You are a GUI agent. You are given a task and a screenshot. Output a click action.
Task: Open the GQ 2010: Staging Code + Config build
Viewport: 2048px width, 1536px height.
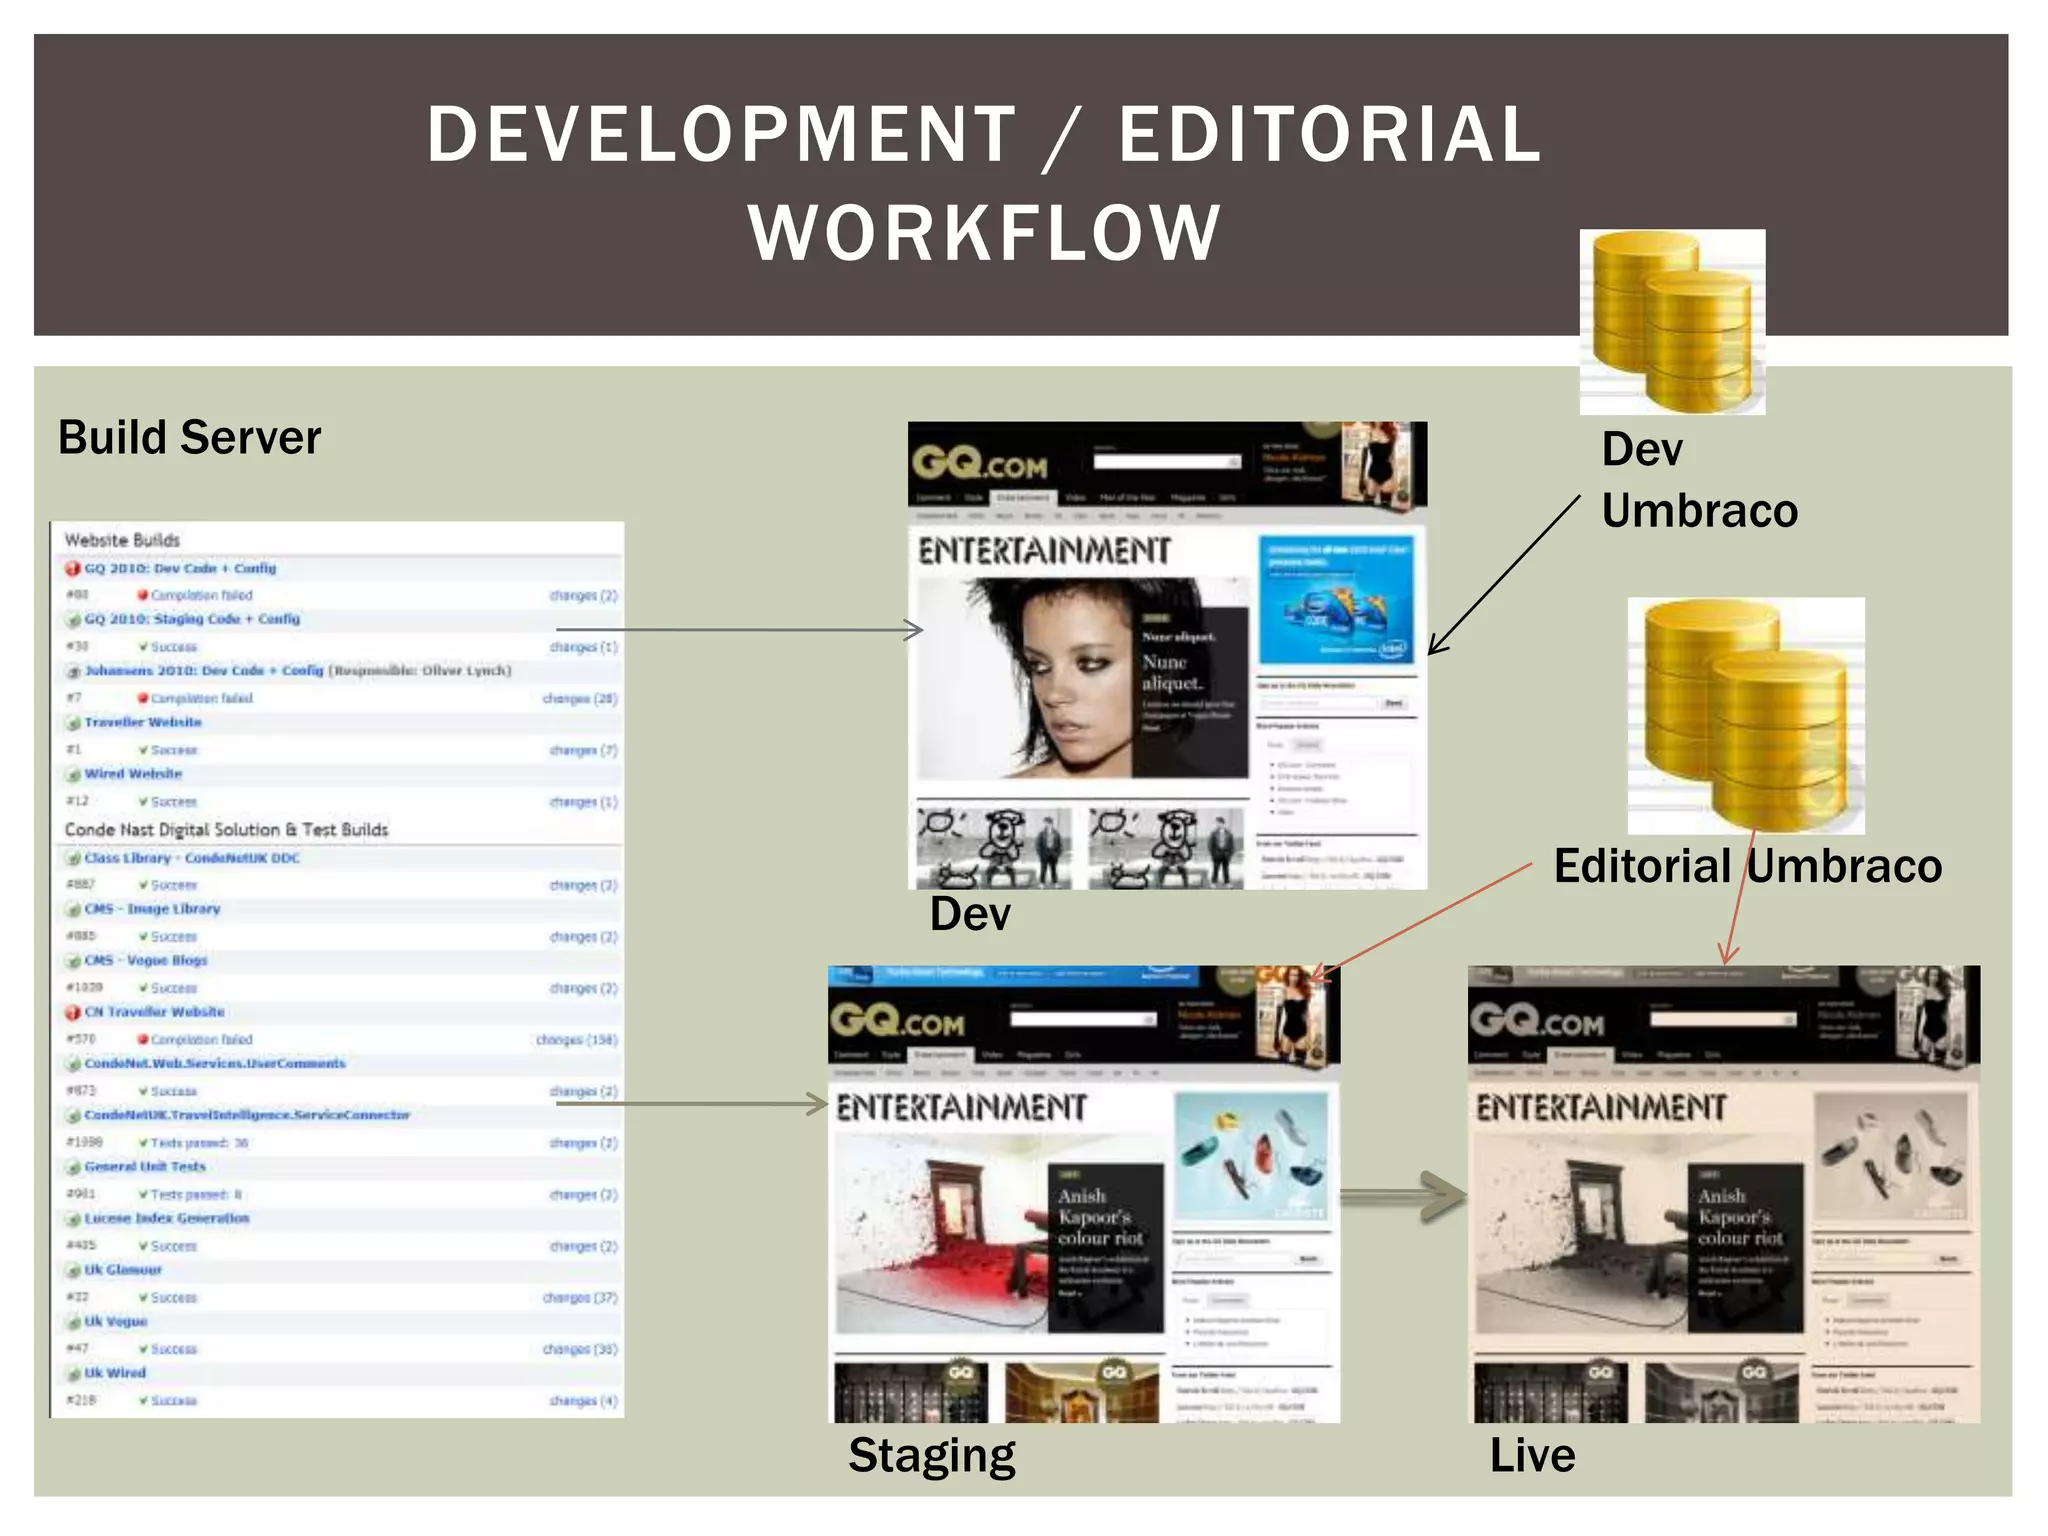tap(191, 619)
